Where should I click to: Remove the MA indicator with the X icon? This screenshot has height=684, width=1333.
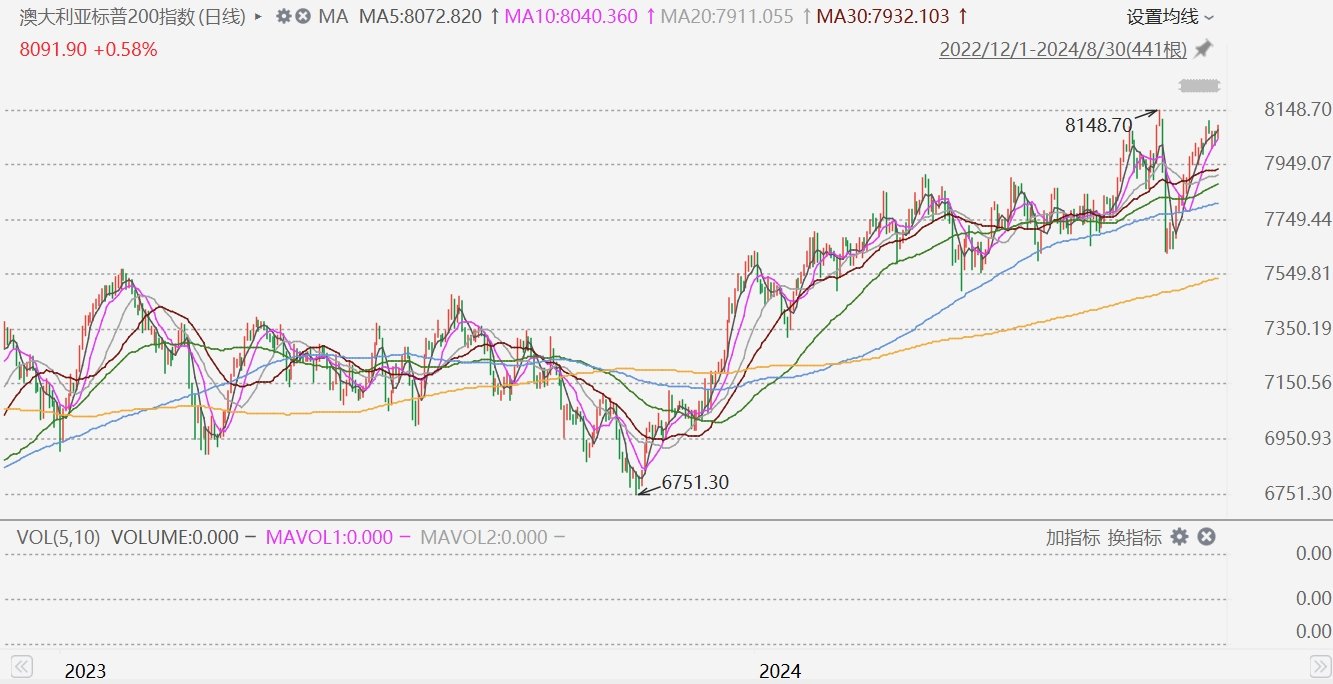pos(303,17)
